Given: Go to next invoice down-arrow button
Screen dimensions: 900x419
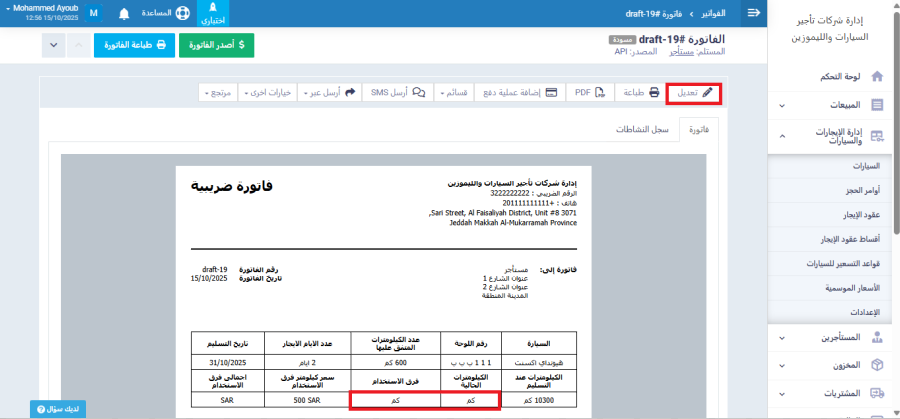Looking at the screenshot, I should pyautogui.click(x=54, y=45).
